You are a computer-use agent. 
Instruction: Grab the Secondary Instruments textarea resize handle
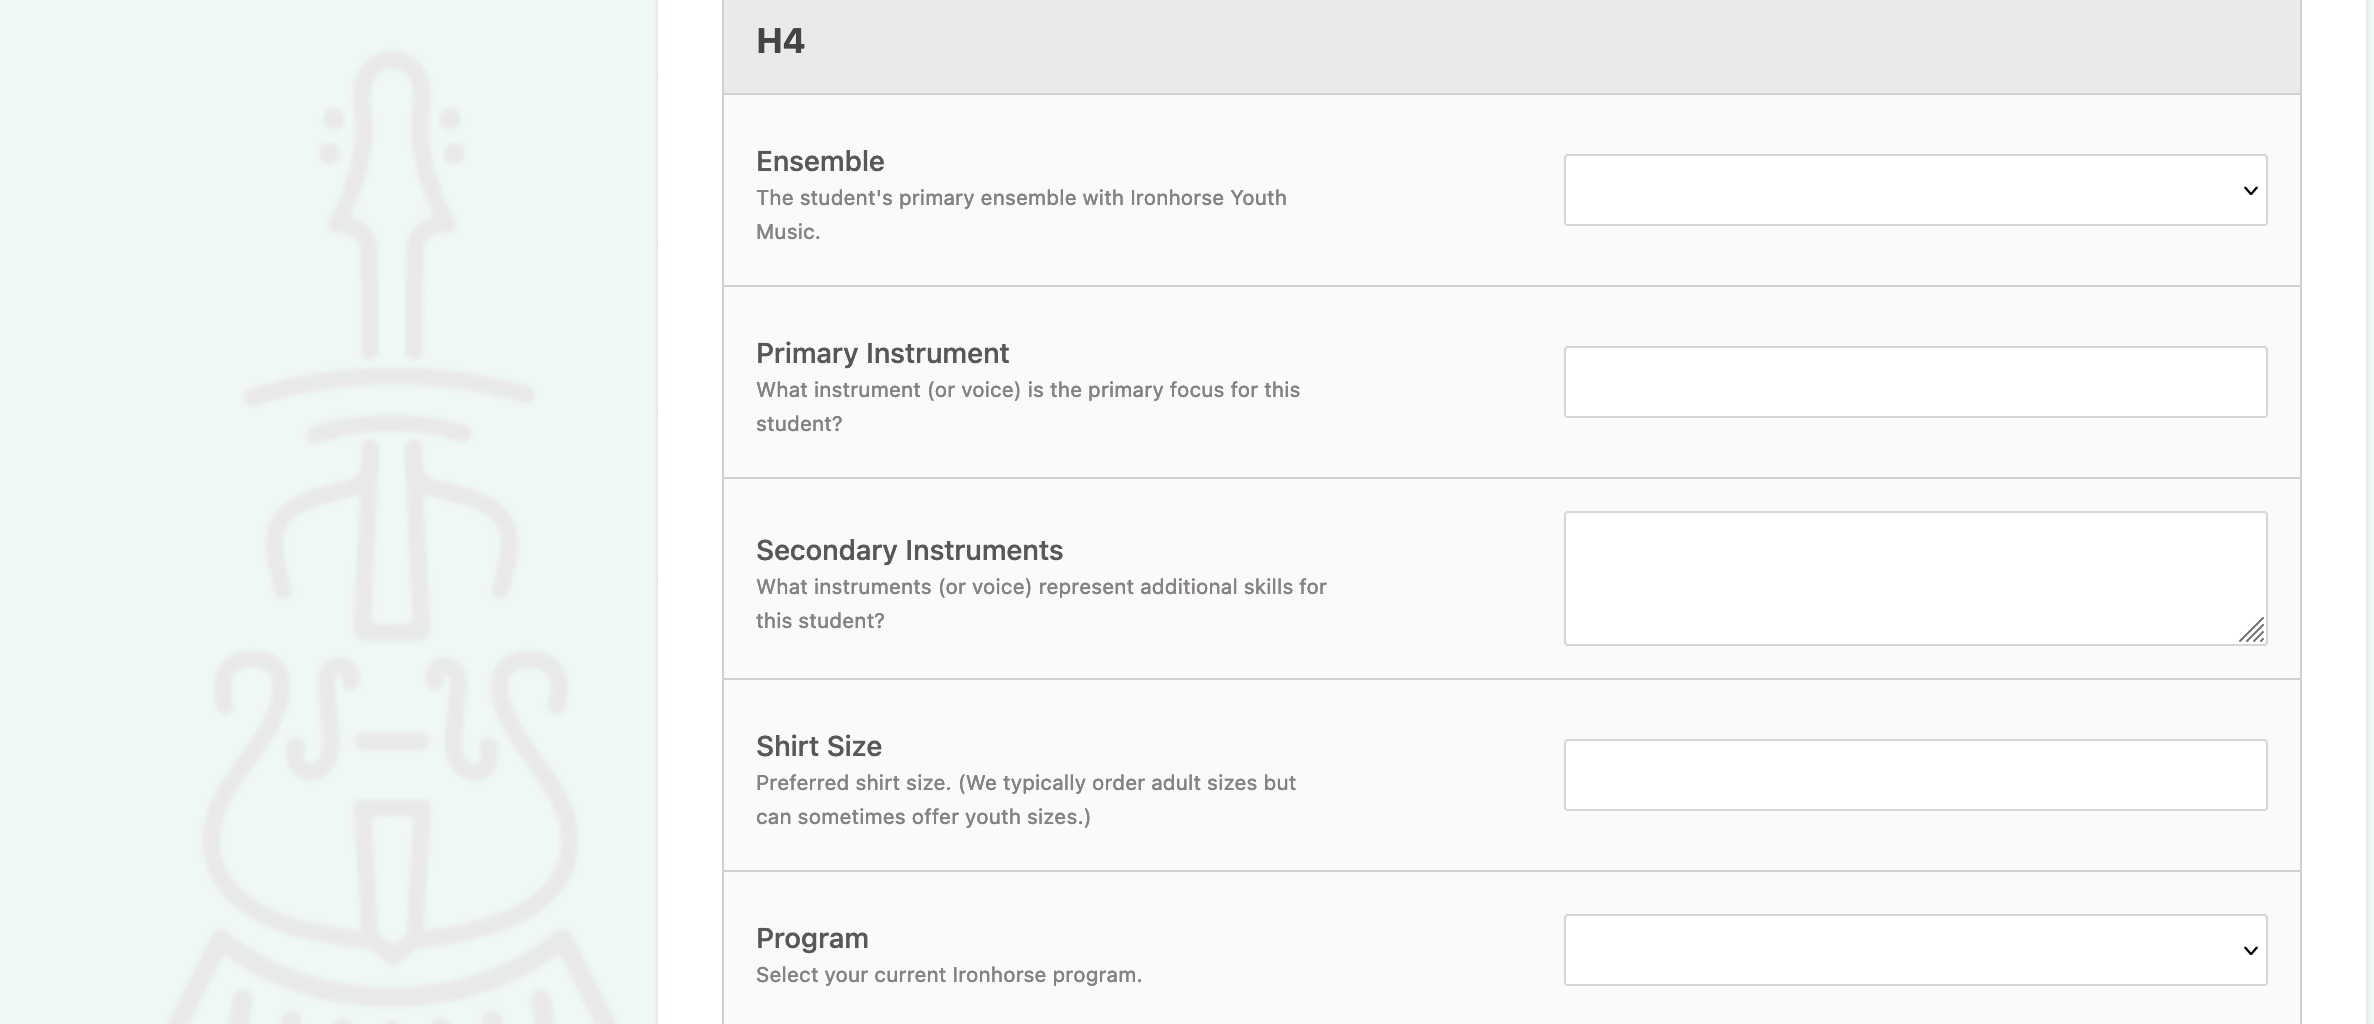point(2252,631)
